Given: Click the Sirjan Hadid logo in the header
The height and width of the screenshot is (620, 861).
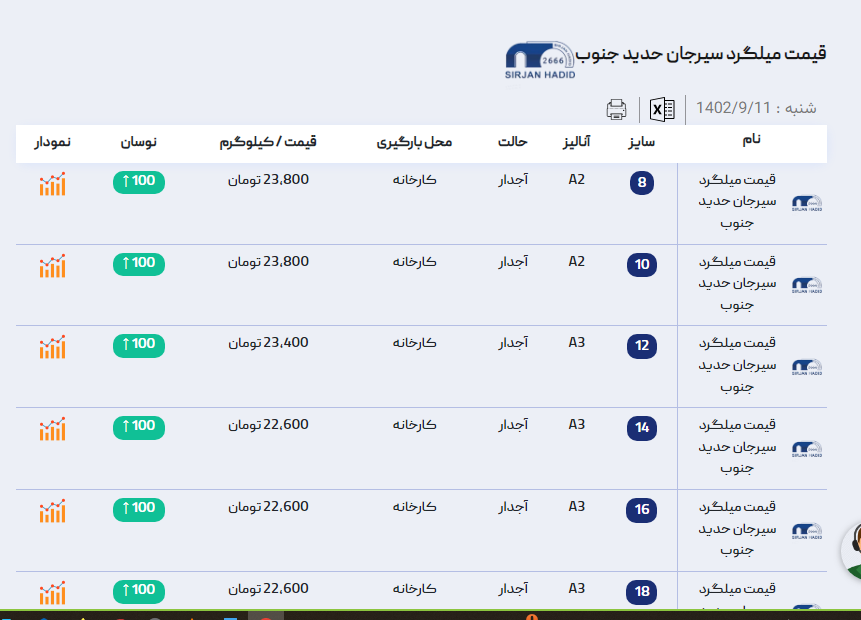Looking at the screenshot, I should coord(540,62).
